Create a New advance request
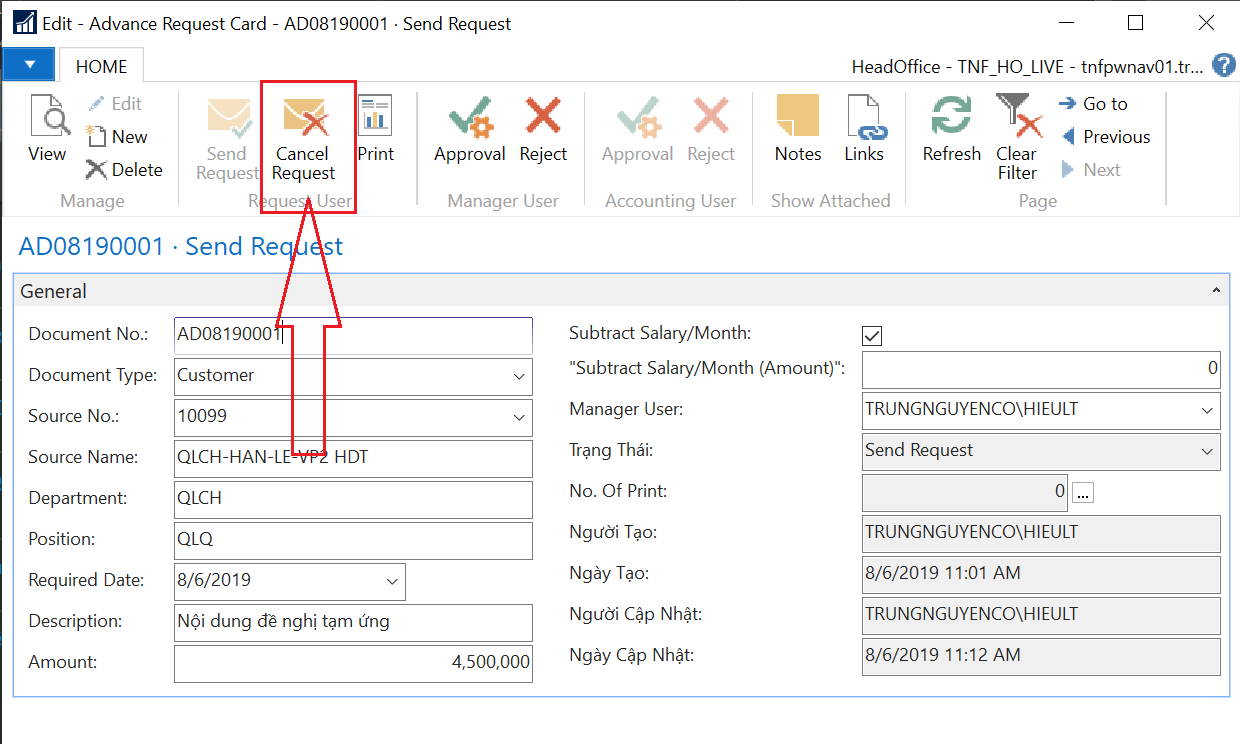 tap(116, 137)
